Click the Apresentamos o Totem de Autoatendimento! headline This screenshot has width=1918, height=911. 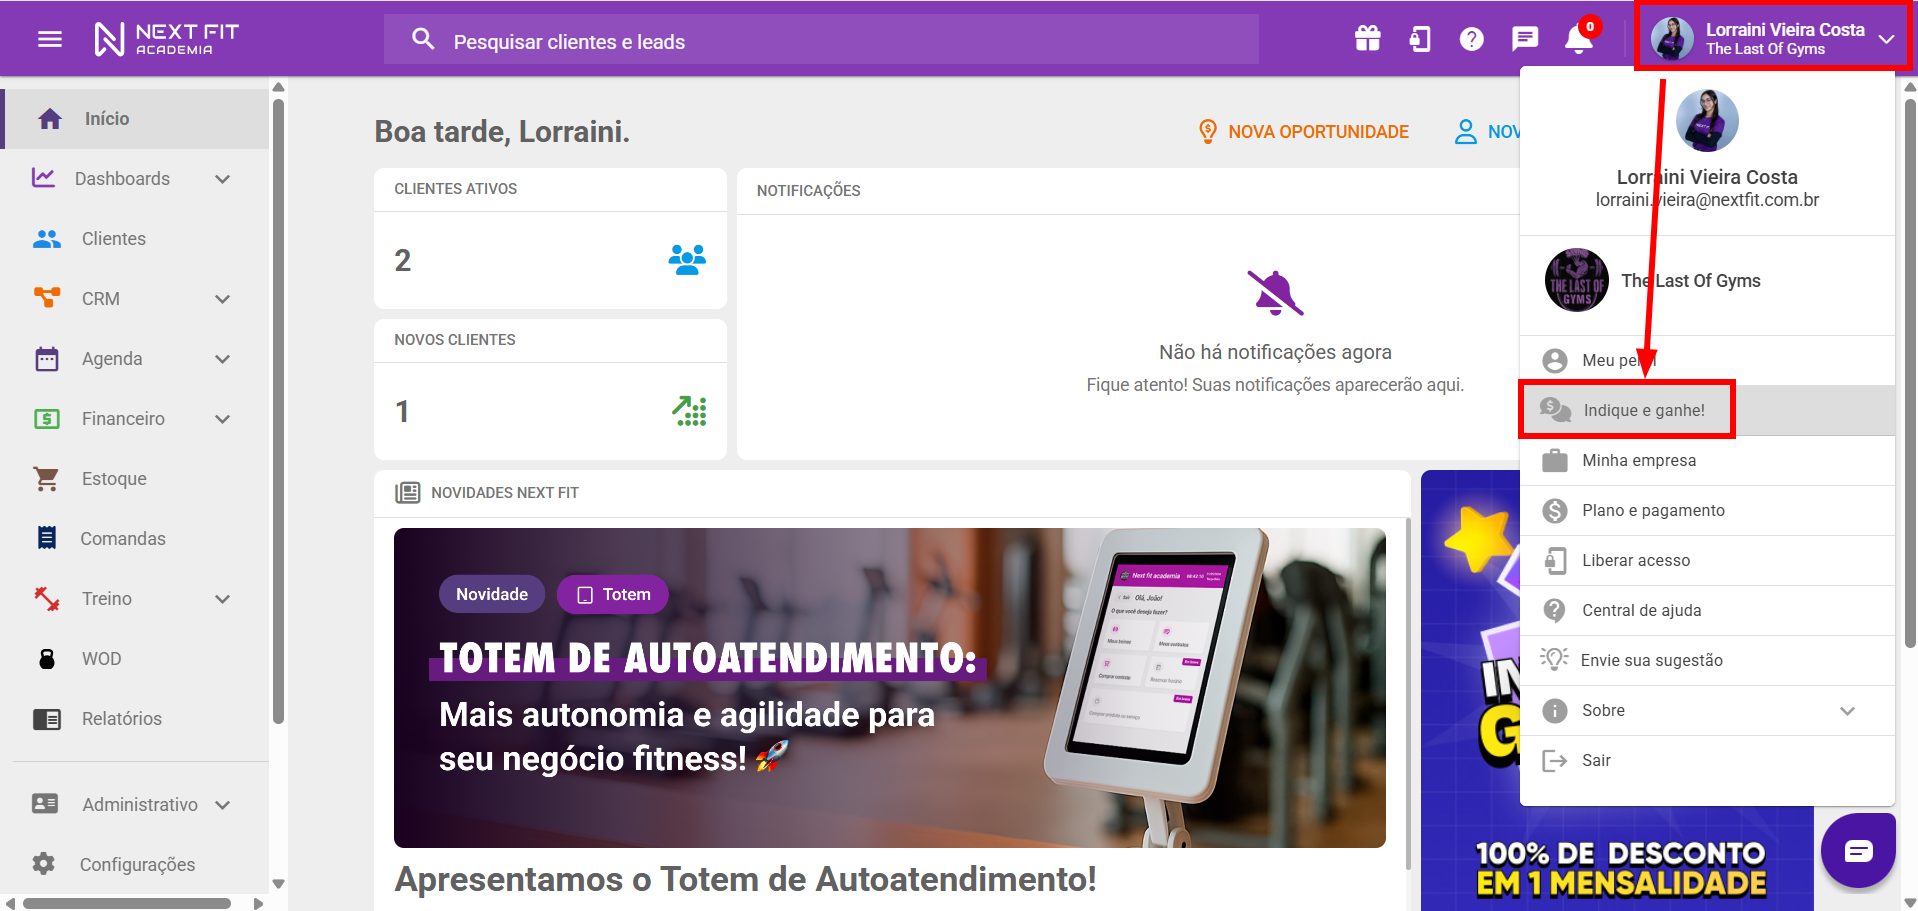tap(745, 879)
